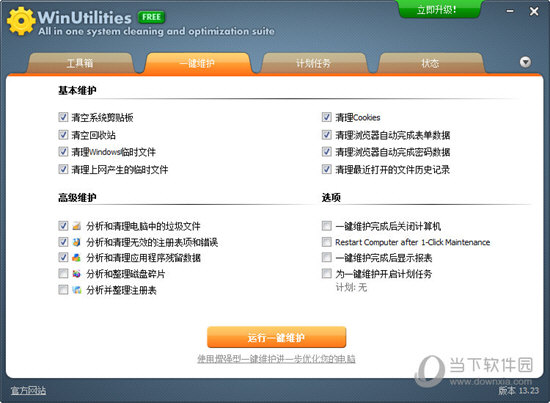The width and height of the screenshot is (550, 403).
Task: Enable 一键维护完成后显示报表 checkbox
Action: 327,257
